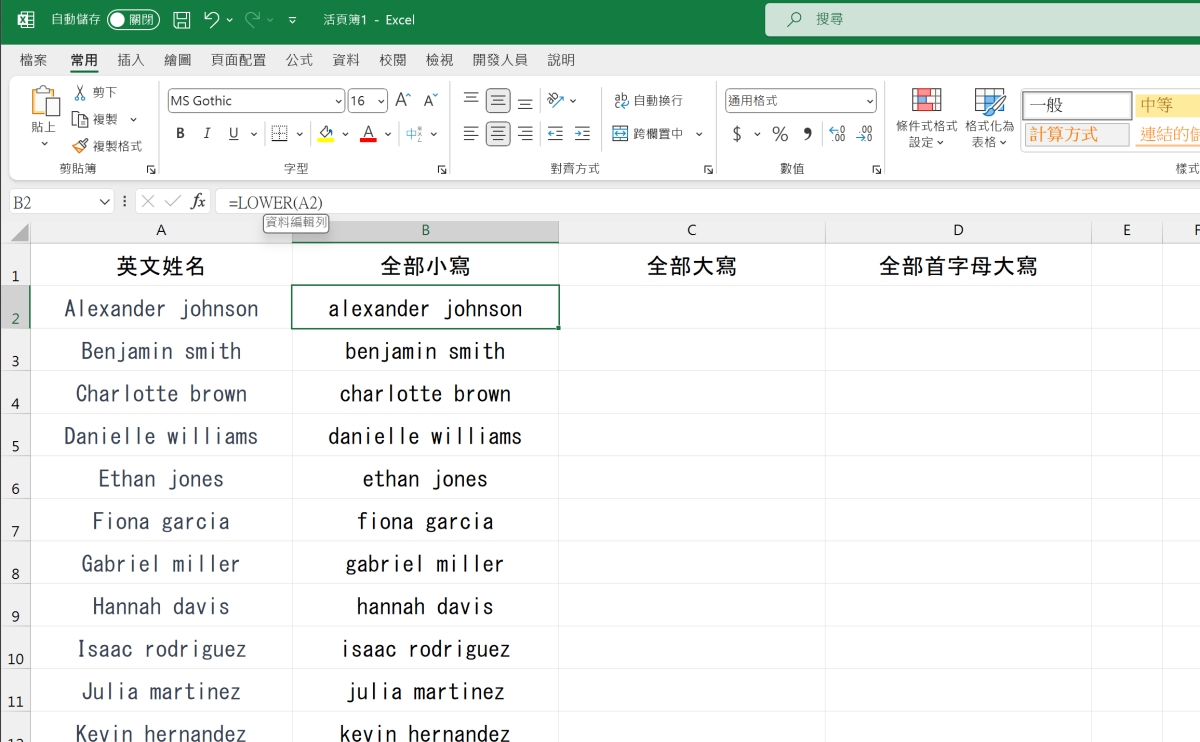1200x742 pixels.
Task: Click the Paste (貼上) button
Action: [x=44, y=110]
